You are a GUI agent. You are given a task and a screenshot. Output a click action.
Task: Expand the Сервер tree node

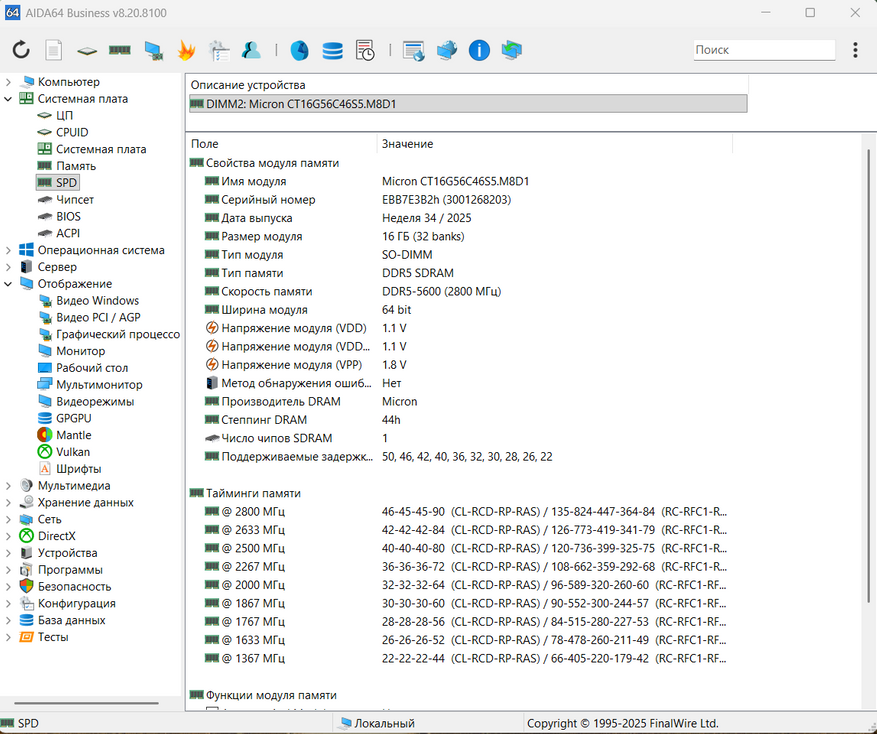click(8, 267)
